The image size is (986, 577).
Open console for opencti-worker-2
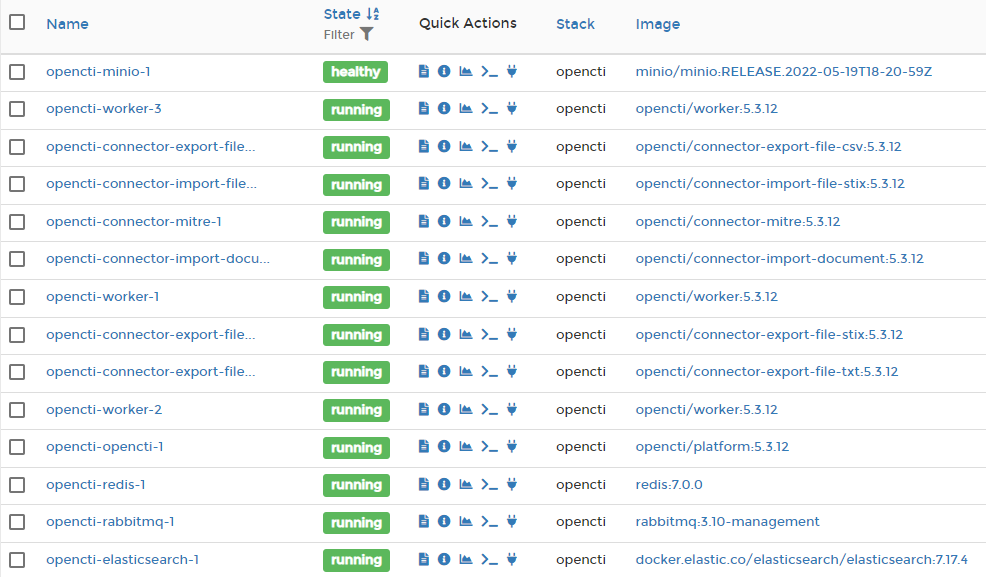(489, 410)
